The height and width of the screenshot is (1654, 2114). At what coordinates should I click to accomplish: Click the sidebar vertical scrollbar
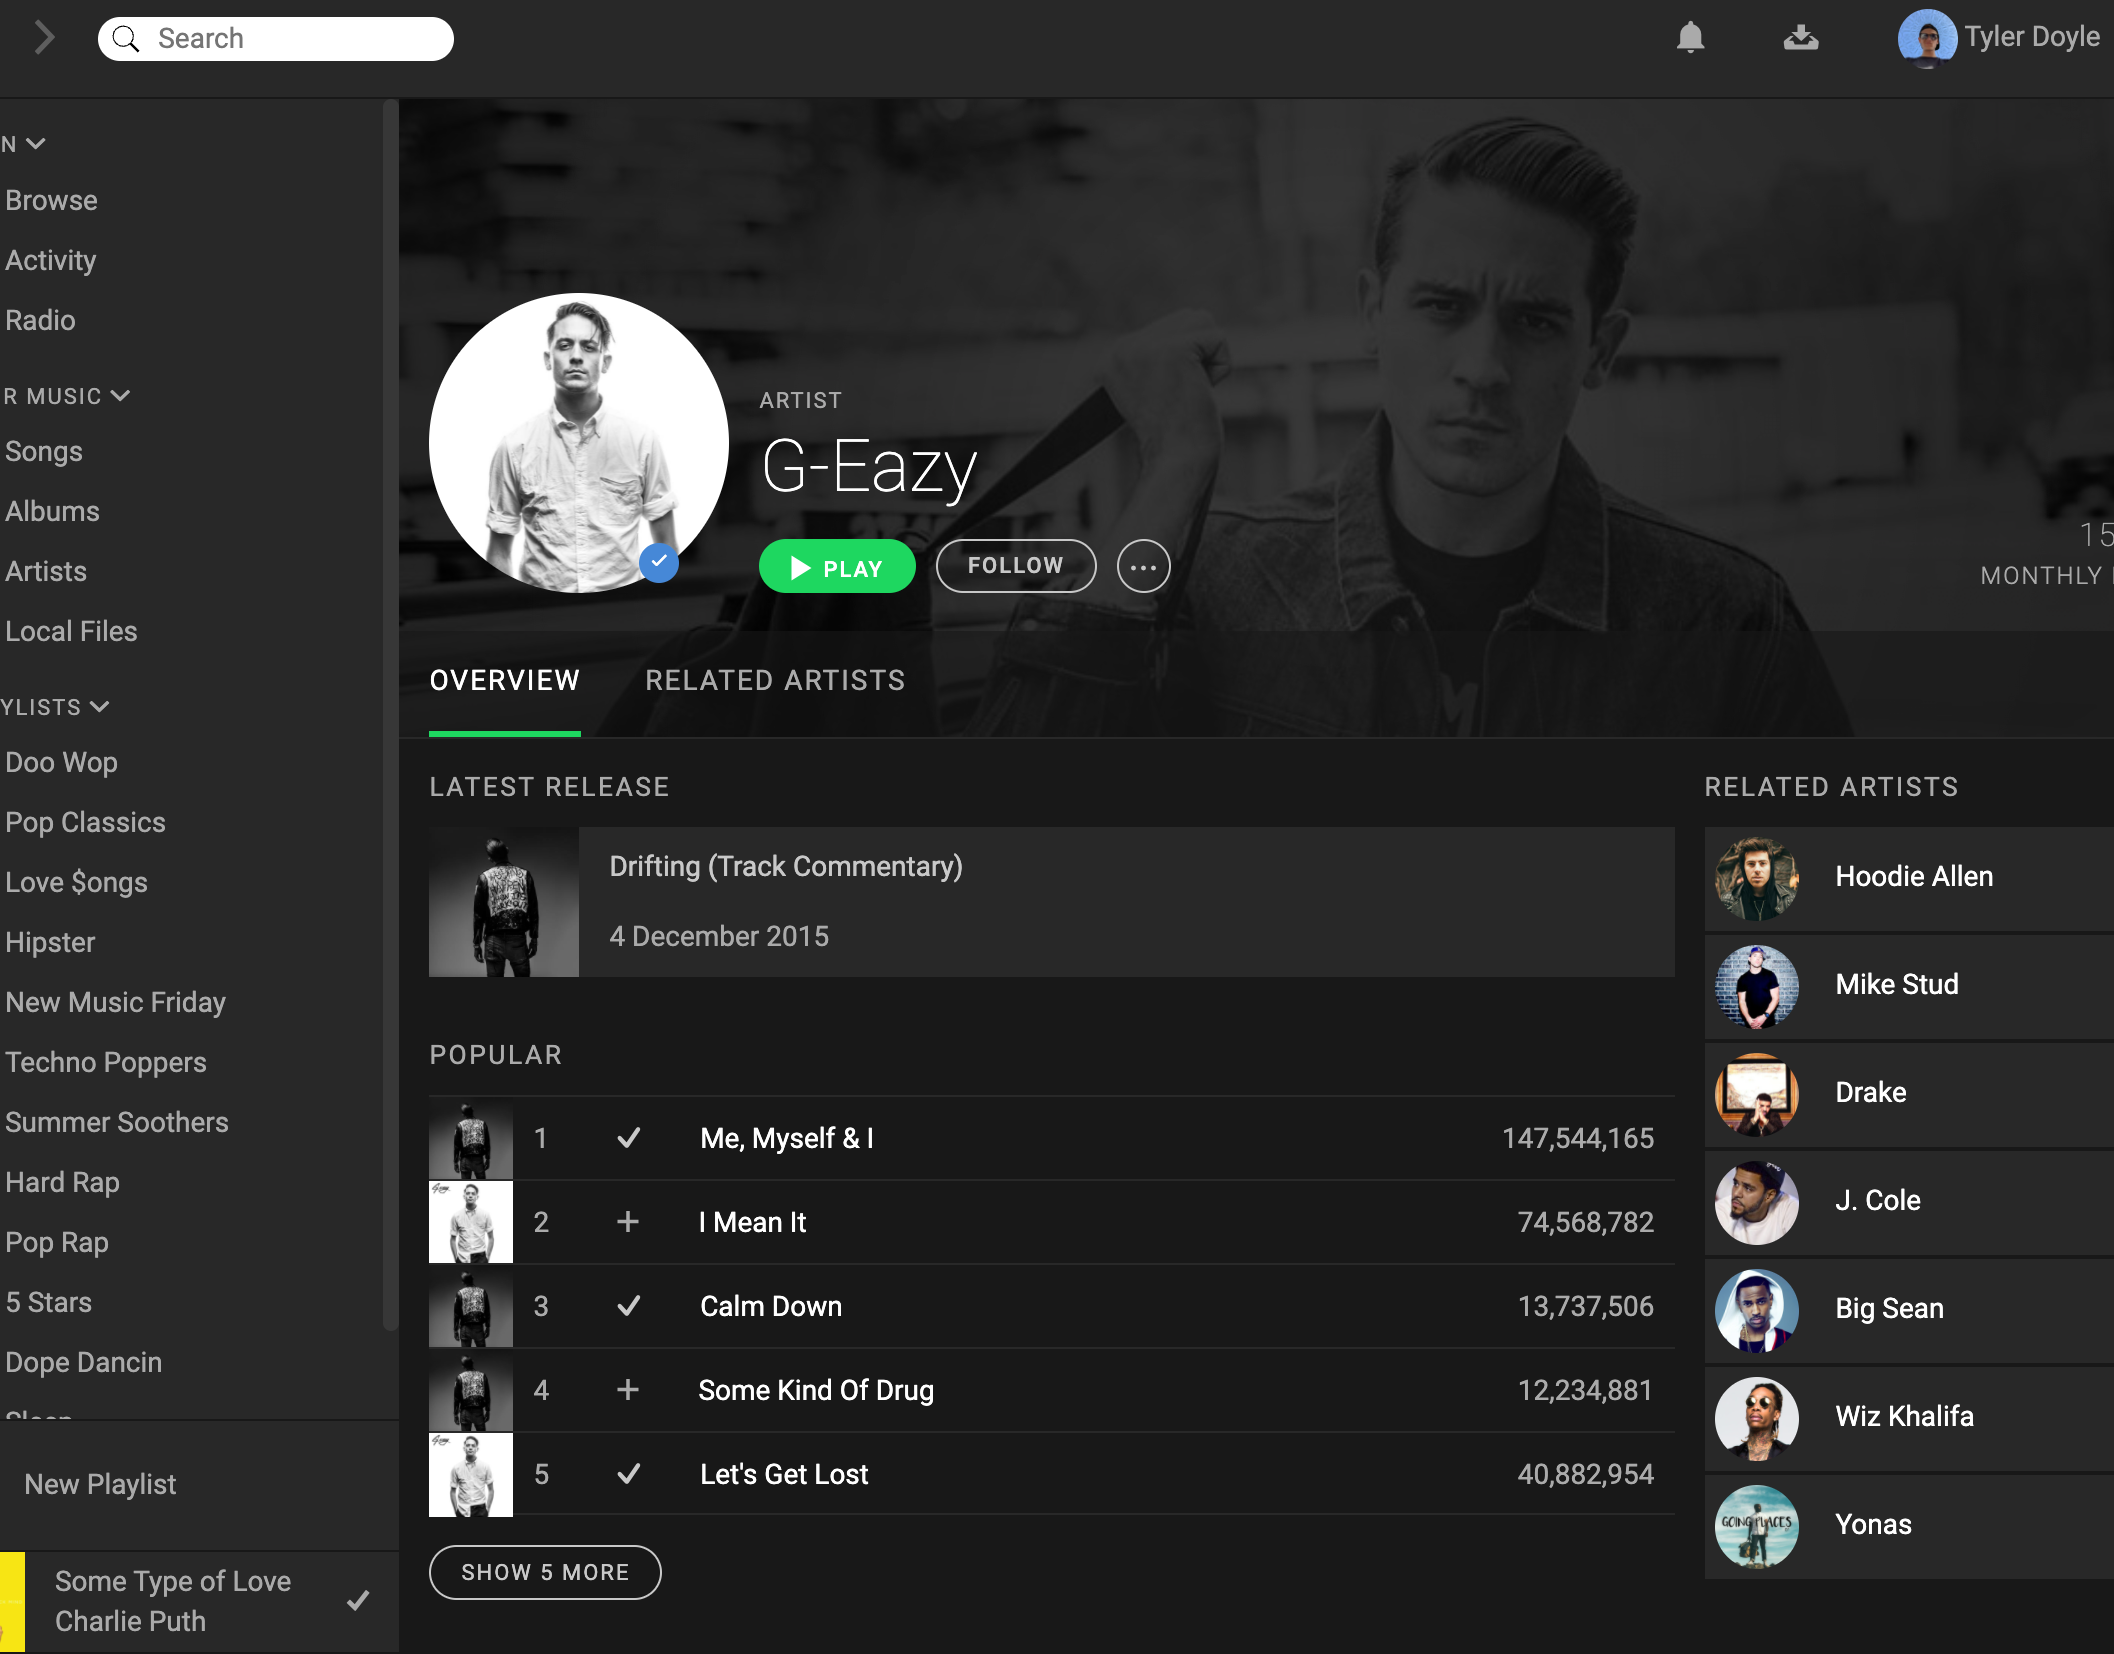(390, 715)
